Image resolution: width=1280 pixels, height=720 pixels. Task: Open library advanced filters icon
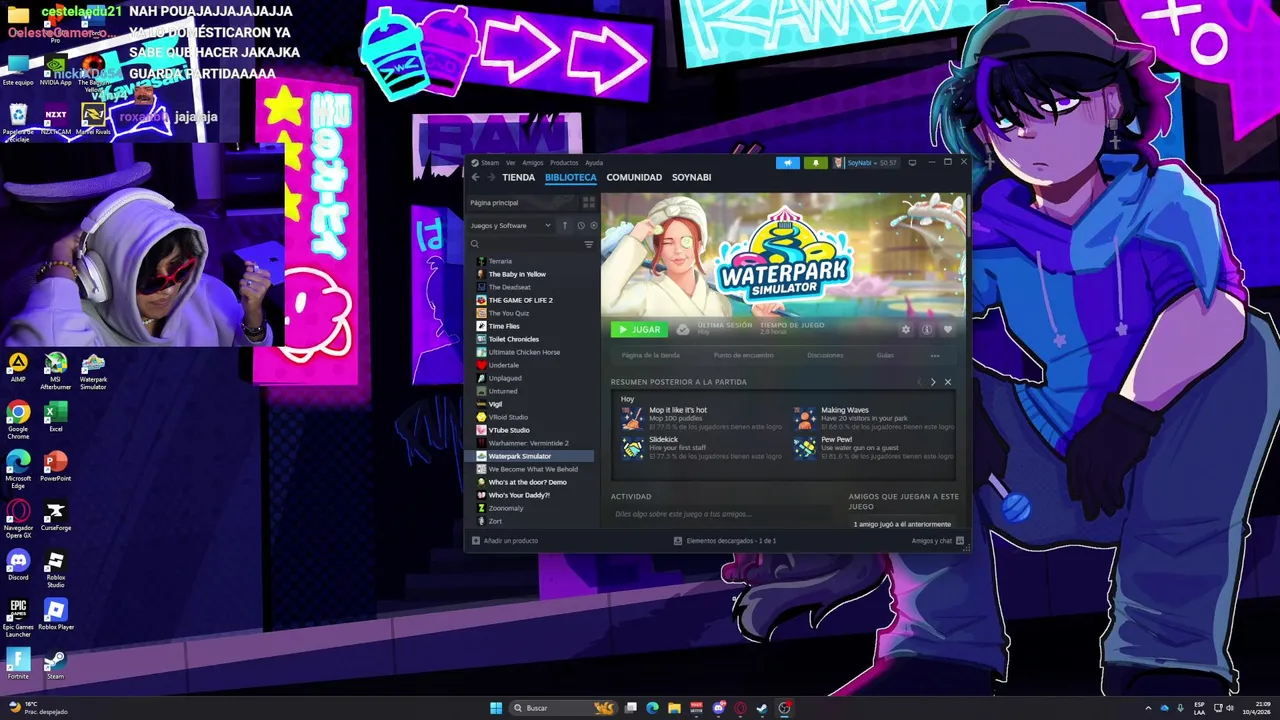[x=588, y=244]
